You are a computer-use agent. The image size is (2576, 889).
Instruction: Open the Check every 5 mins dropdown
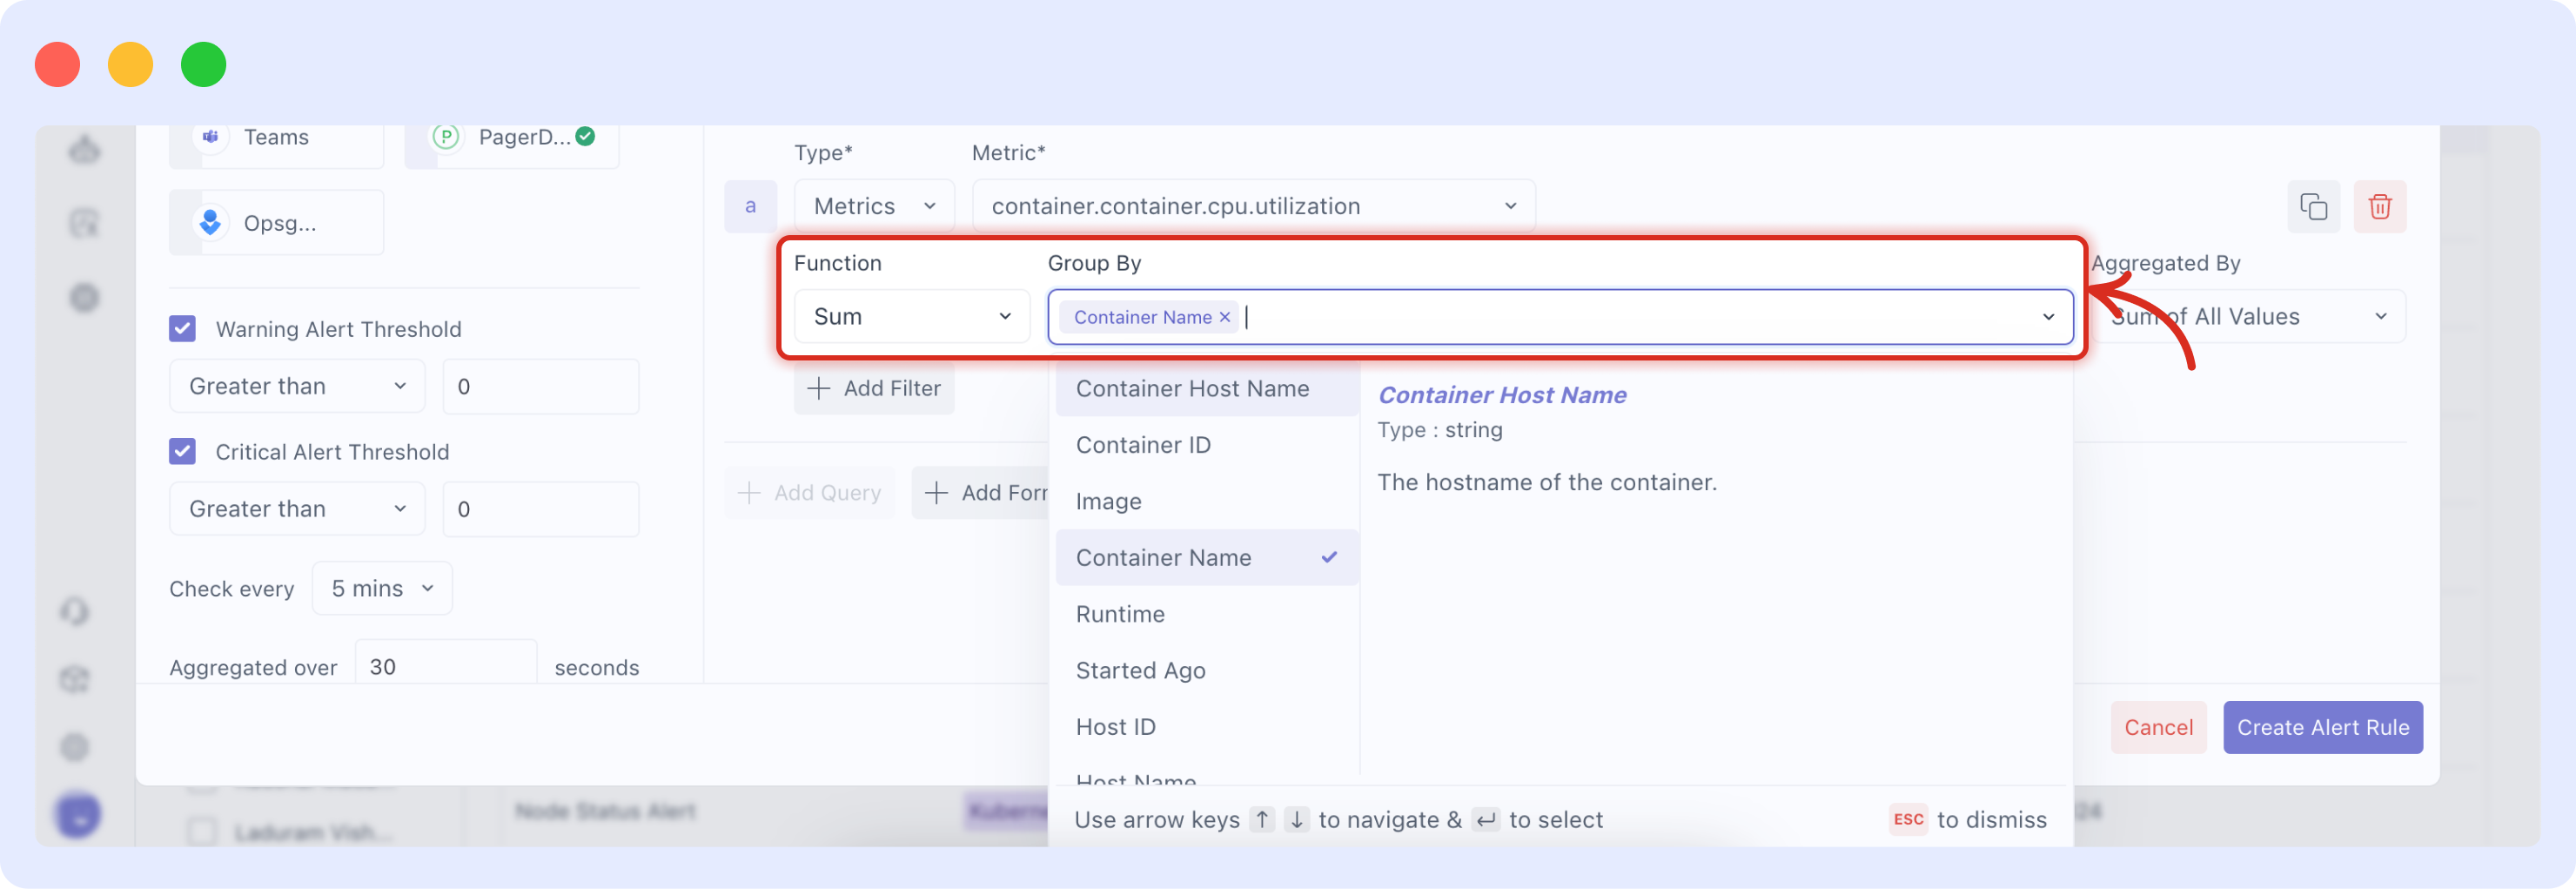click(382, 588)
